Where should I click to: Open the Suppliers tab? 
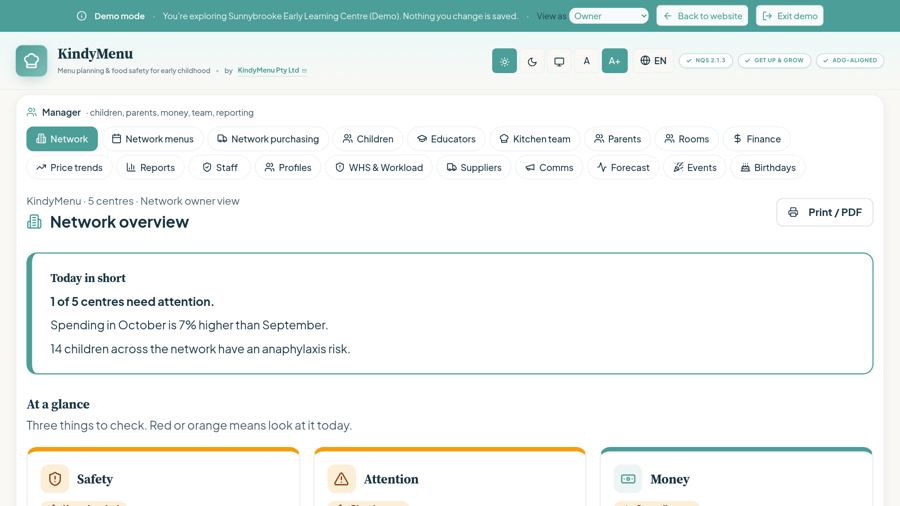click(474, 168)
